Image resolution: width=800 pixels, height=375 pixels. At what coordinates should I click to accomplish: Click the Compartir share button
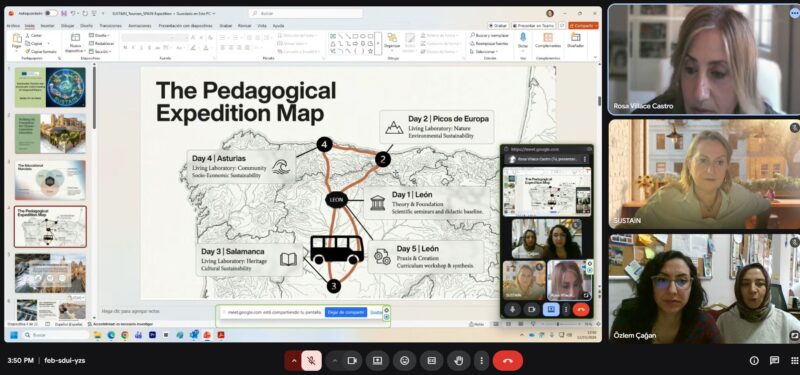pyautogui.click(x=583, y=26)
